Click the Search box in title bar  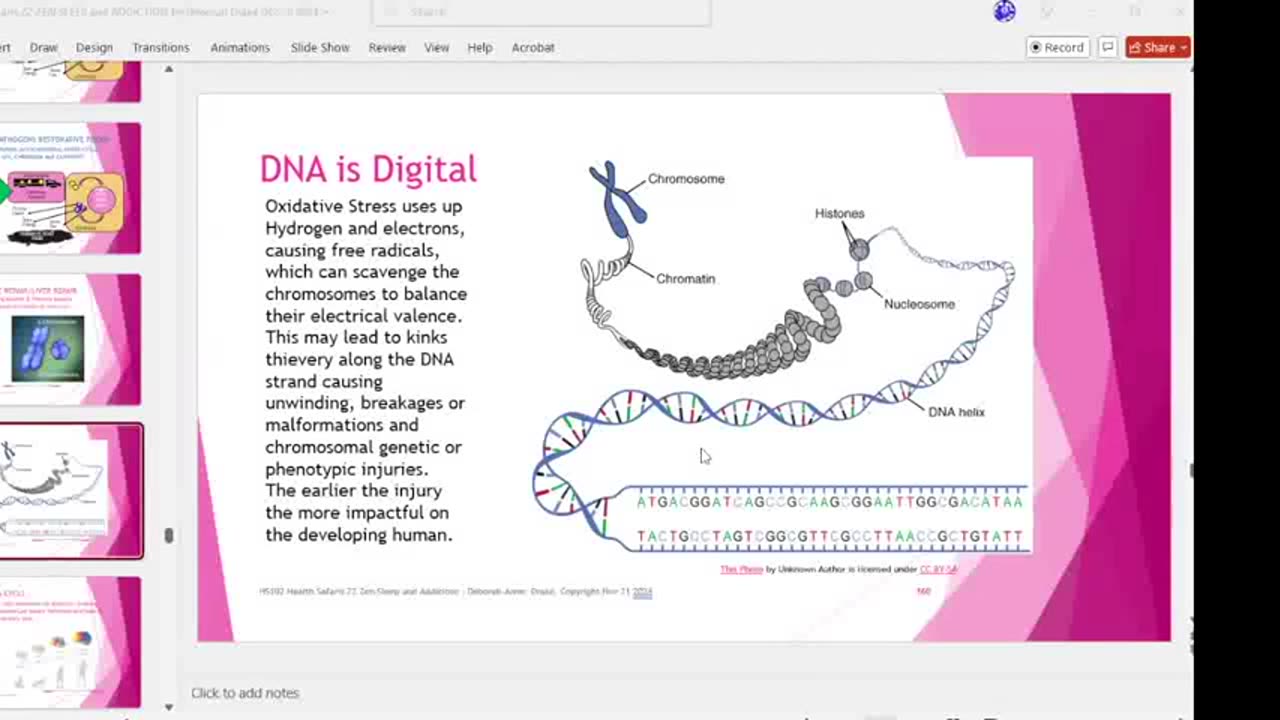click(x=541, y=12)
